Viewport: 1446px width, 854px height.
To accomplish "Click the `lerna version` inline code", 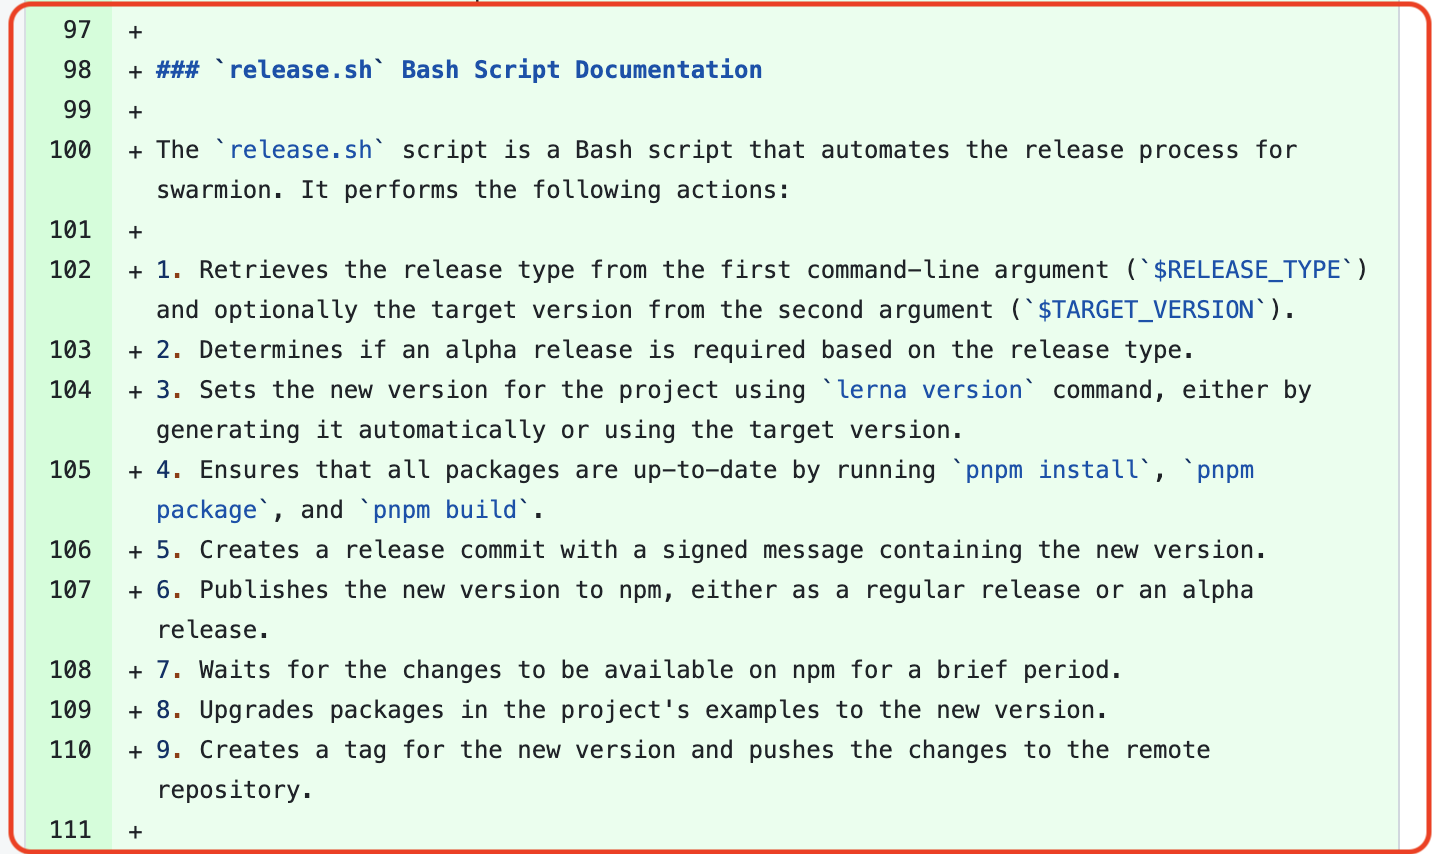I will pyautogui.click(x=929, y=390).
